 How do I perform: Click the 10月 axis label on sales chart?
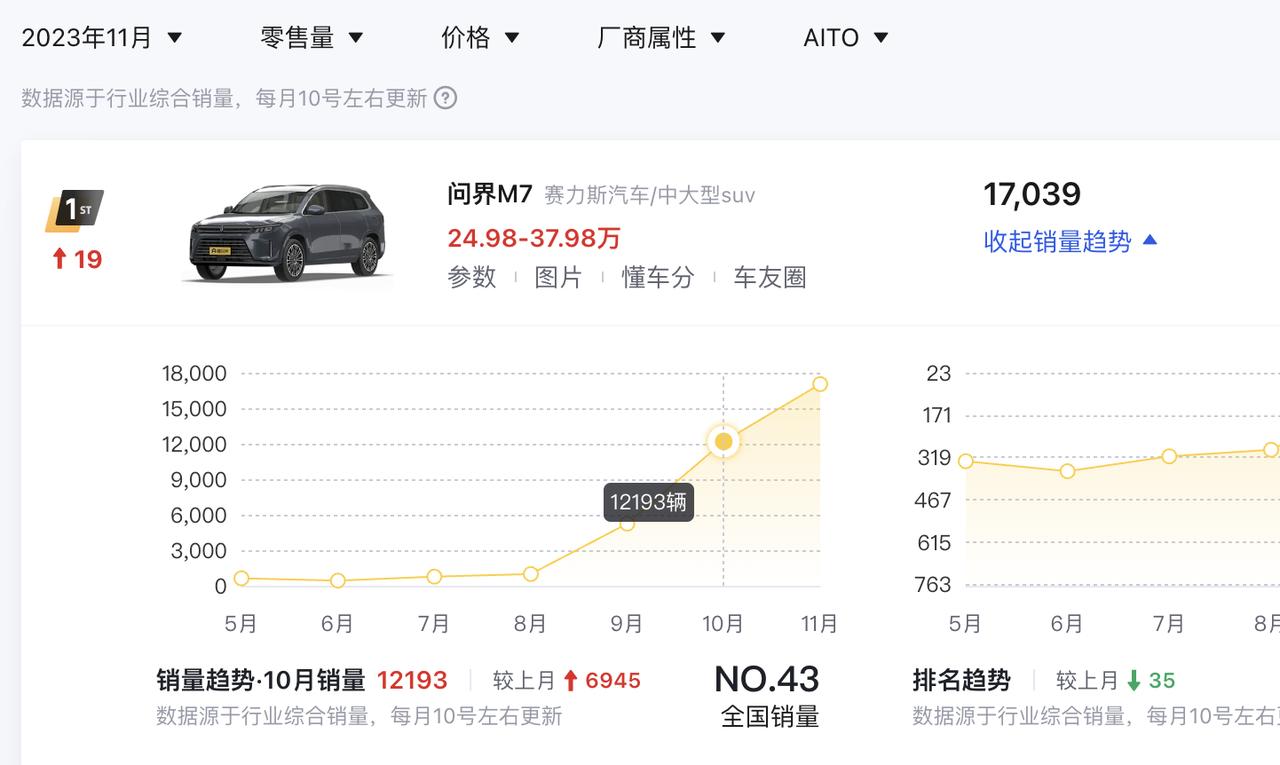coord(723,624)
